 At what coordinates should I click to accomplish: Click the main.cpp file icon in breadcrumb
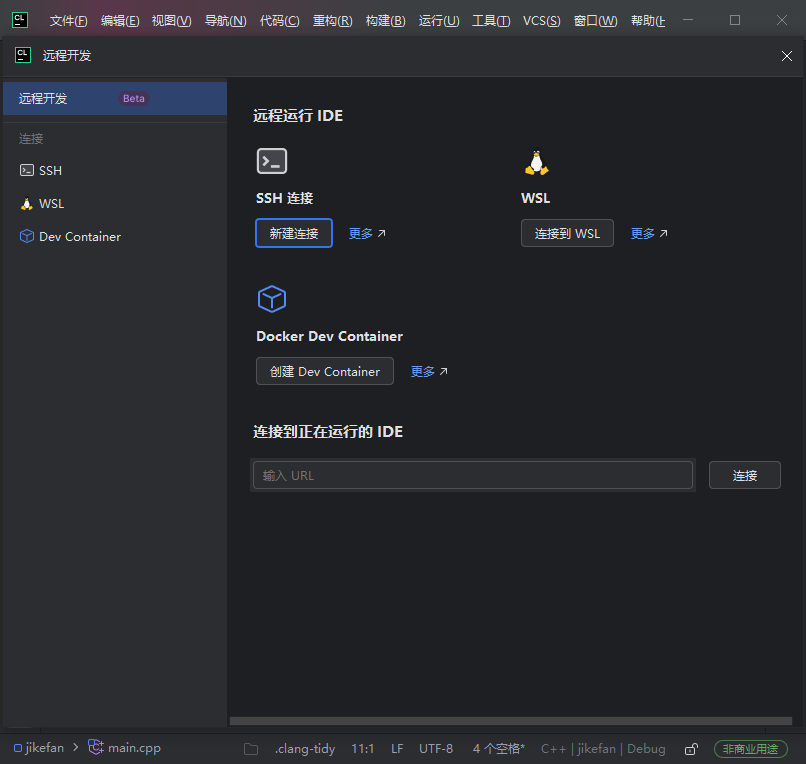96,747
